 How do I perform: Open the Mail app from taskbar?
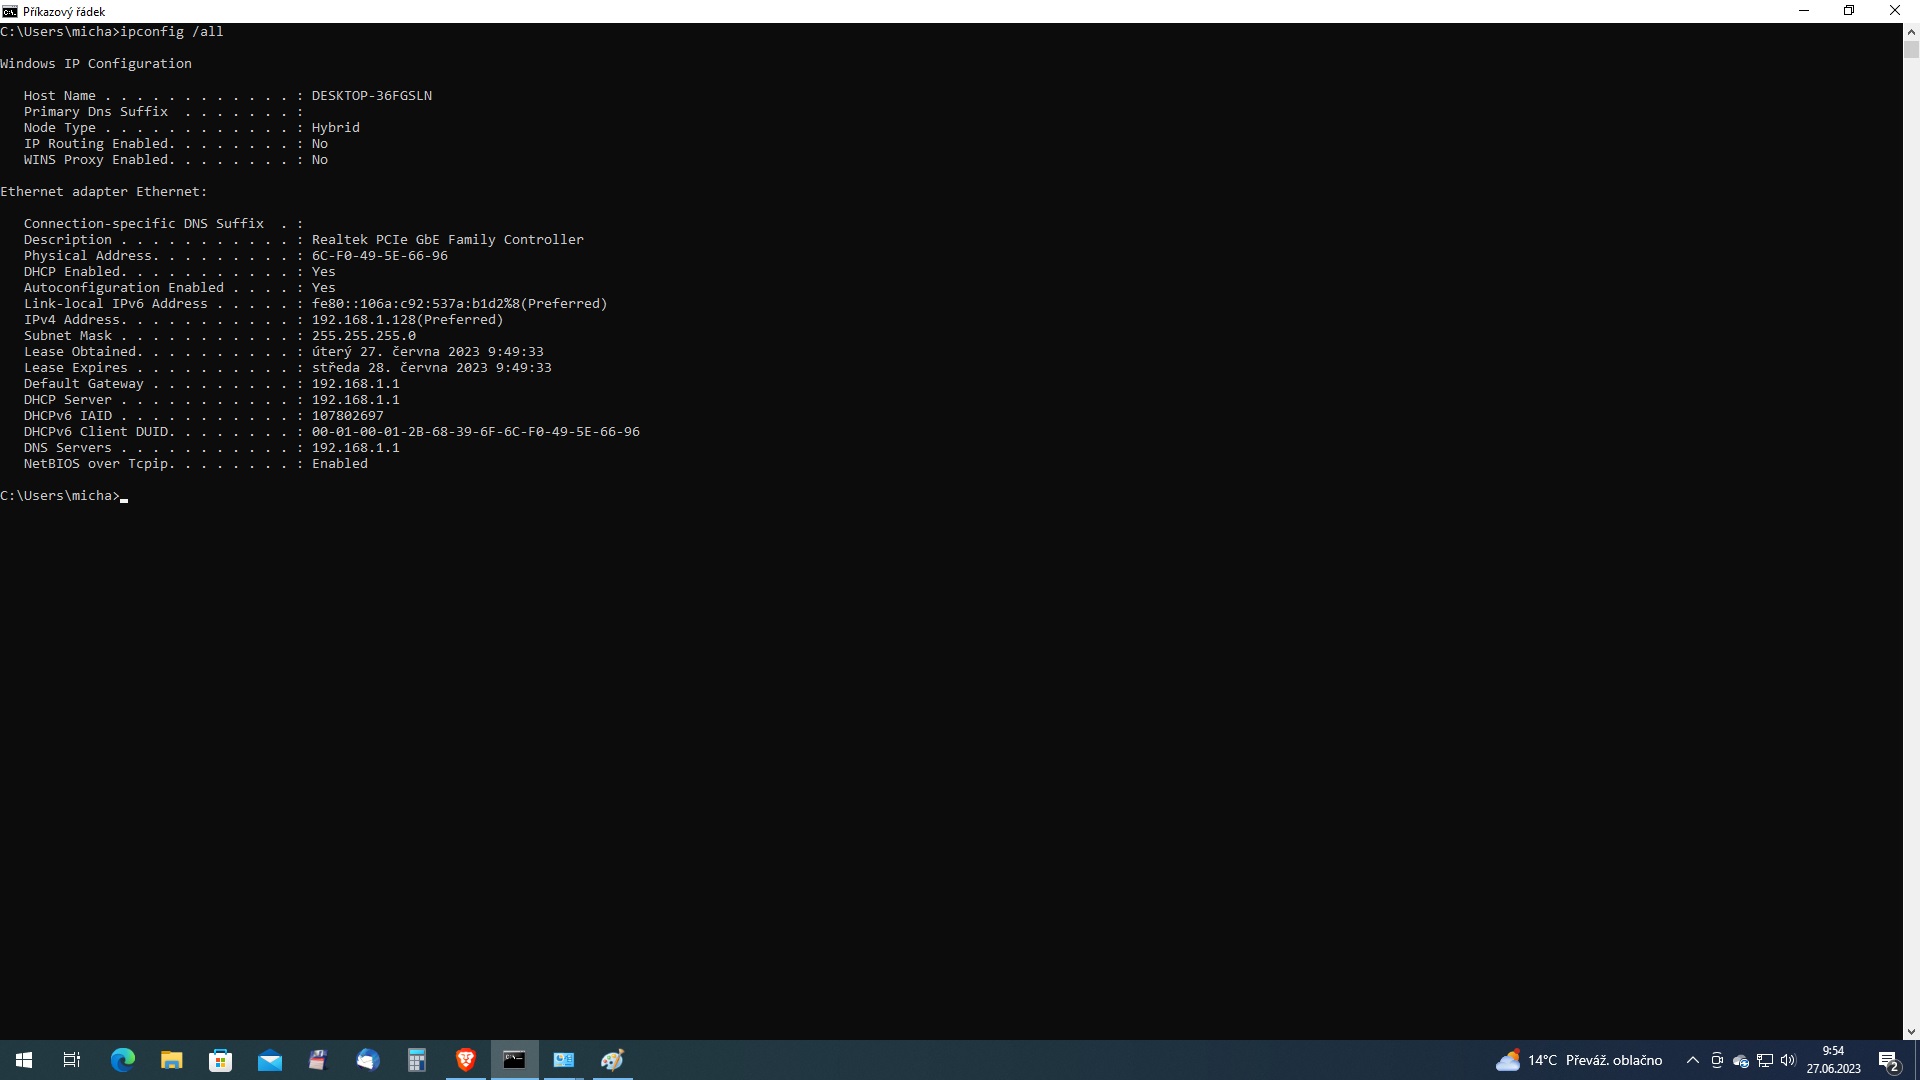click(269, 1060)
